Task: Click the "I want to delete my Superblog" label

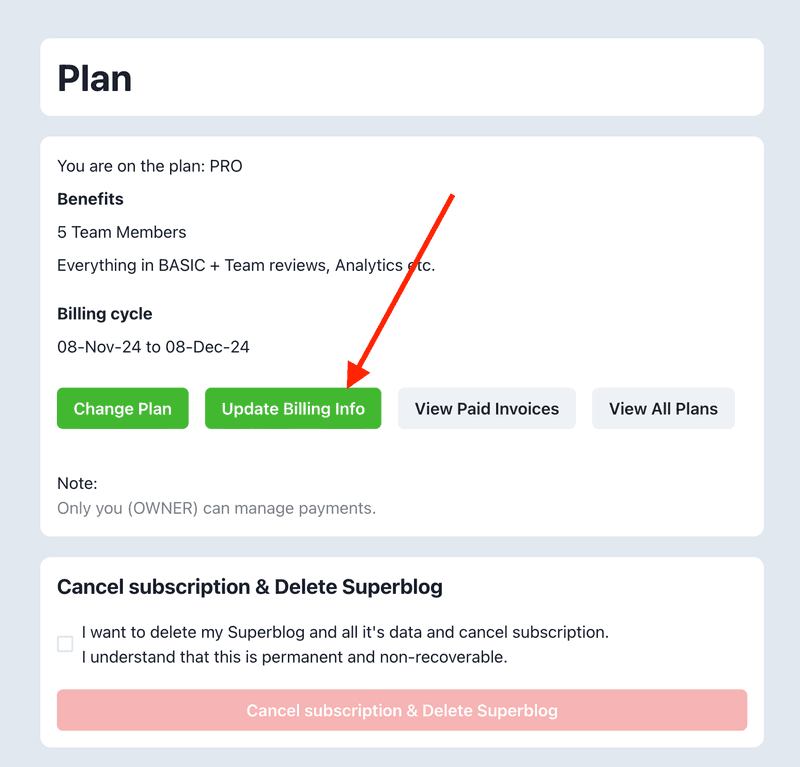Action: coord(345,632)
